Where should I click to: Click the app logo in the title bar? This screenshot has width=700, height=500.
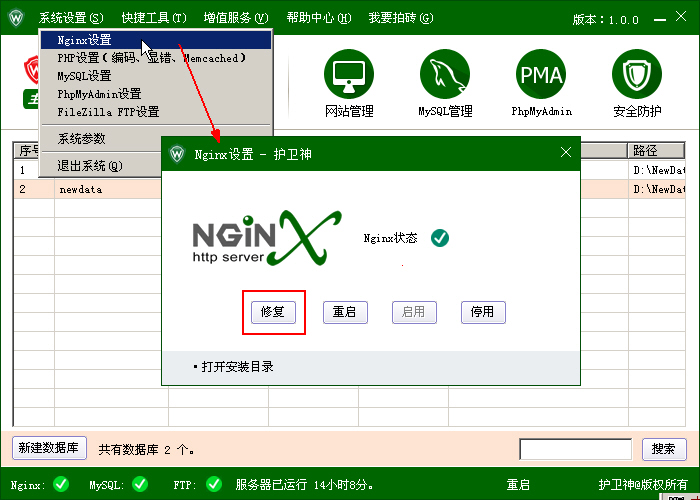pos(16,18)
